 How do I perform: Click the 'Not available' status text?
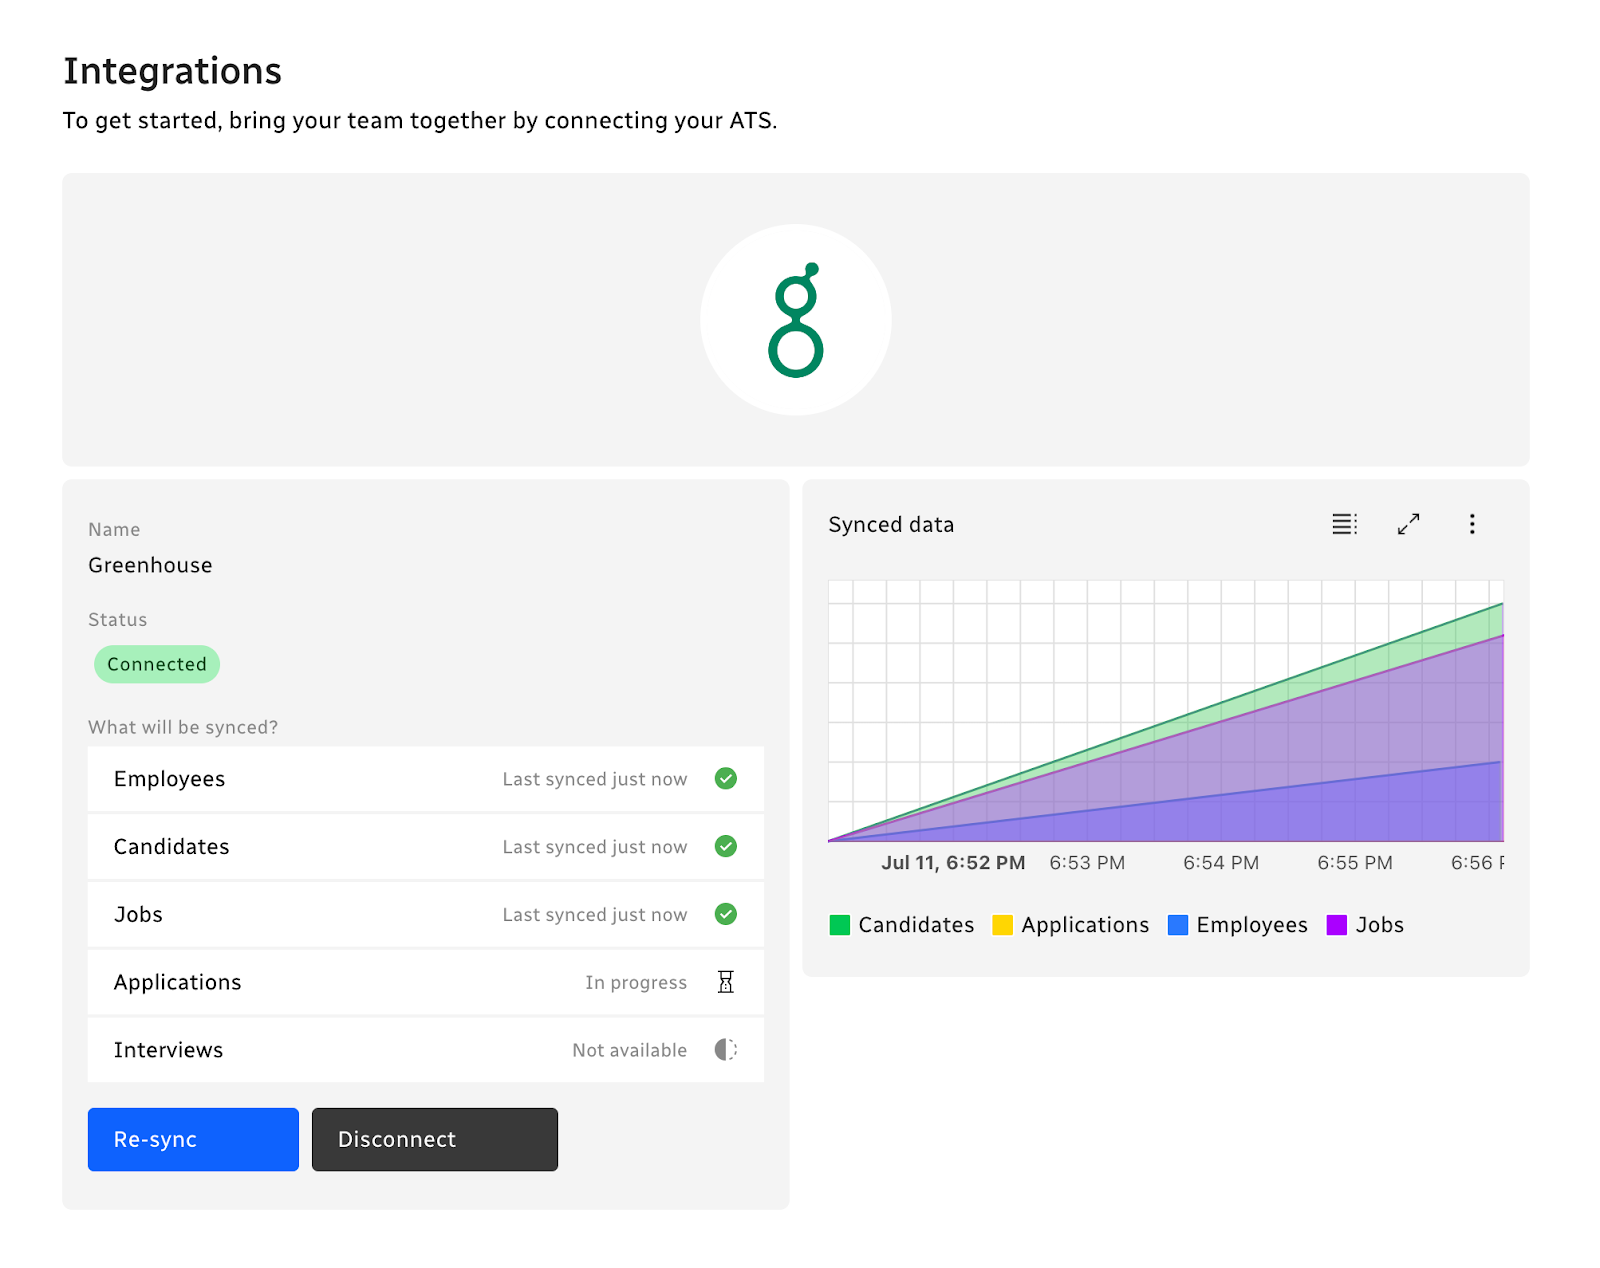click(x=630, y=1050)
